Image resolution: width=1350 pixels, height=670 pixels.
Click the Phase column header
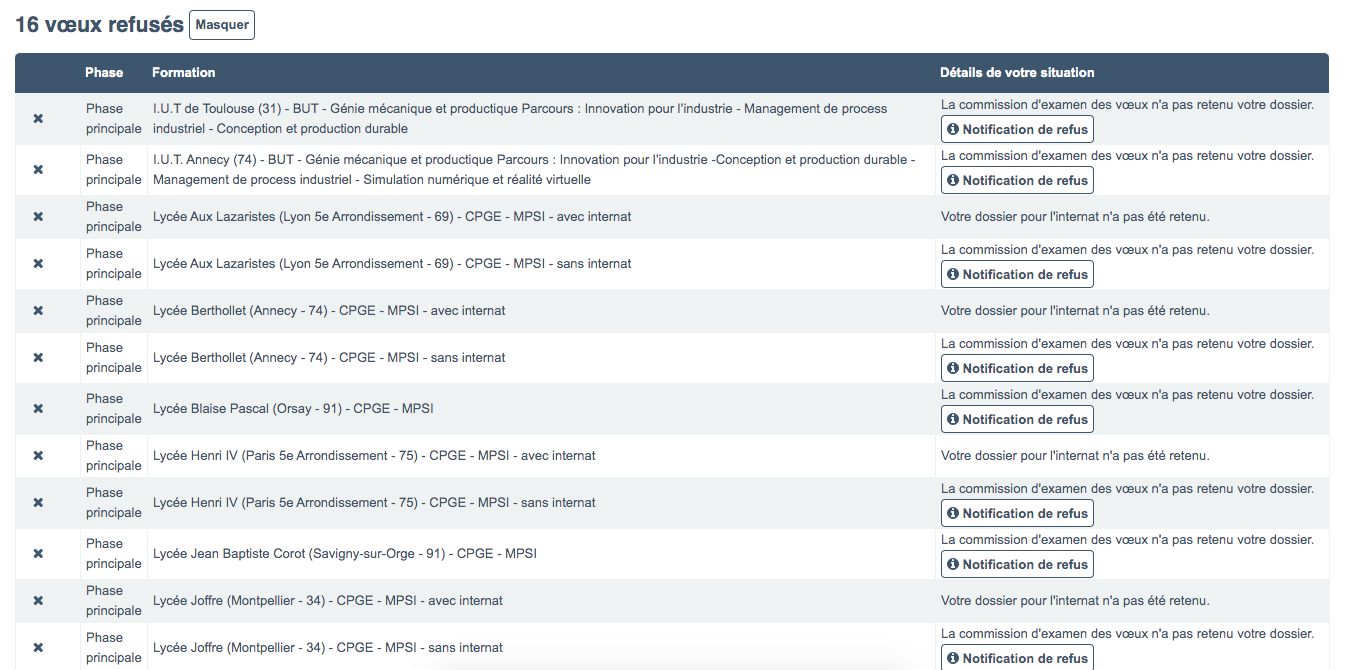click(x=104, y=73)
